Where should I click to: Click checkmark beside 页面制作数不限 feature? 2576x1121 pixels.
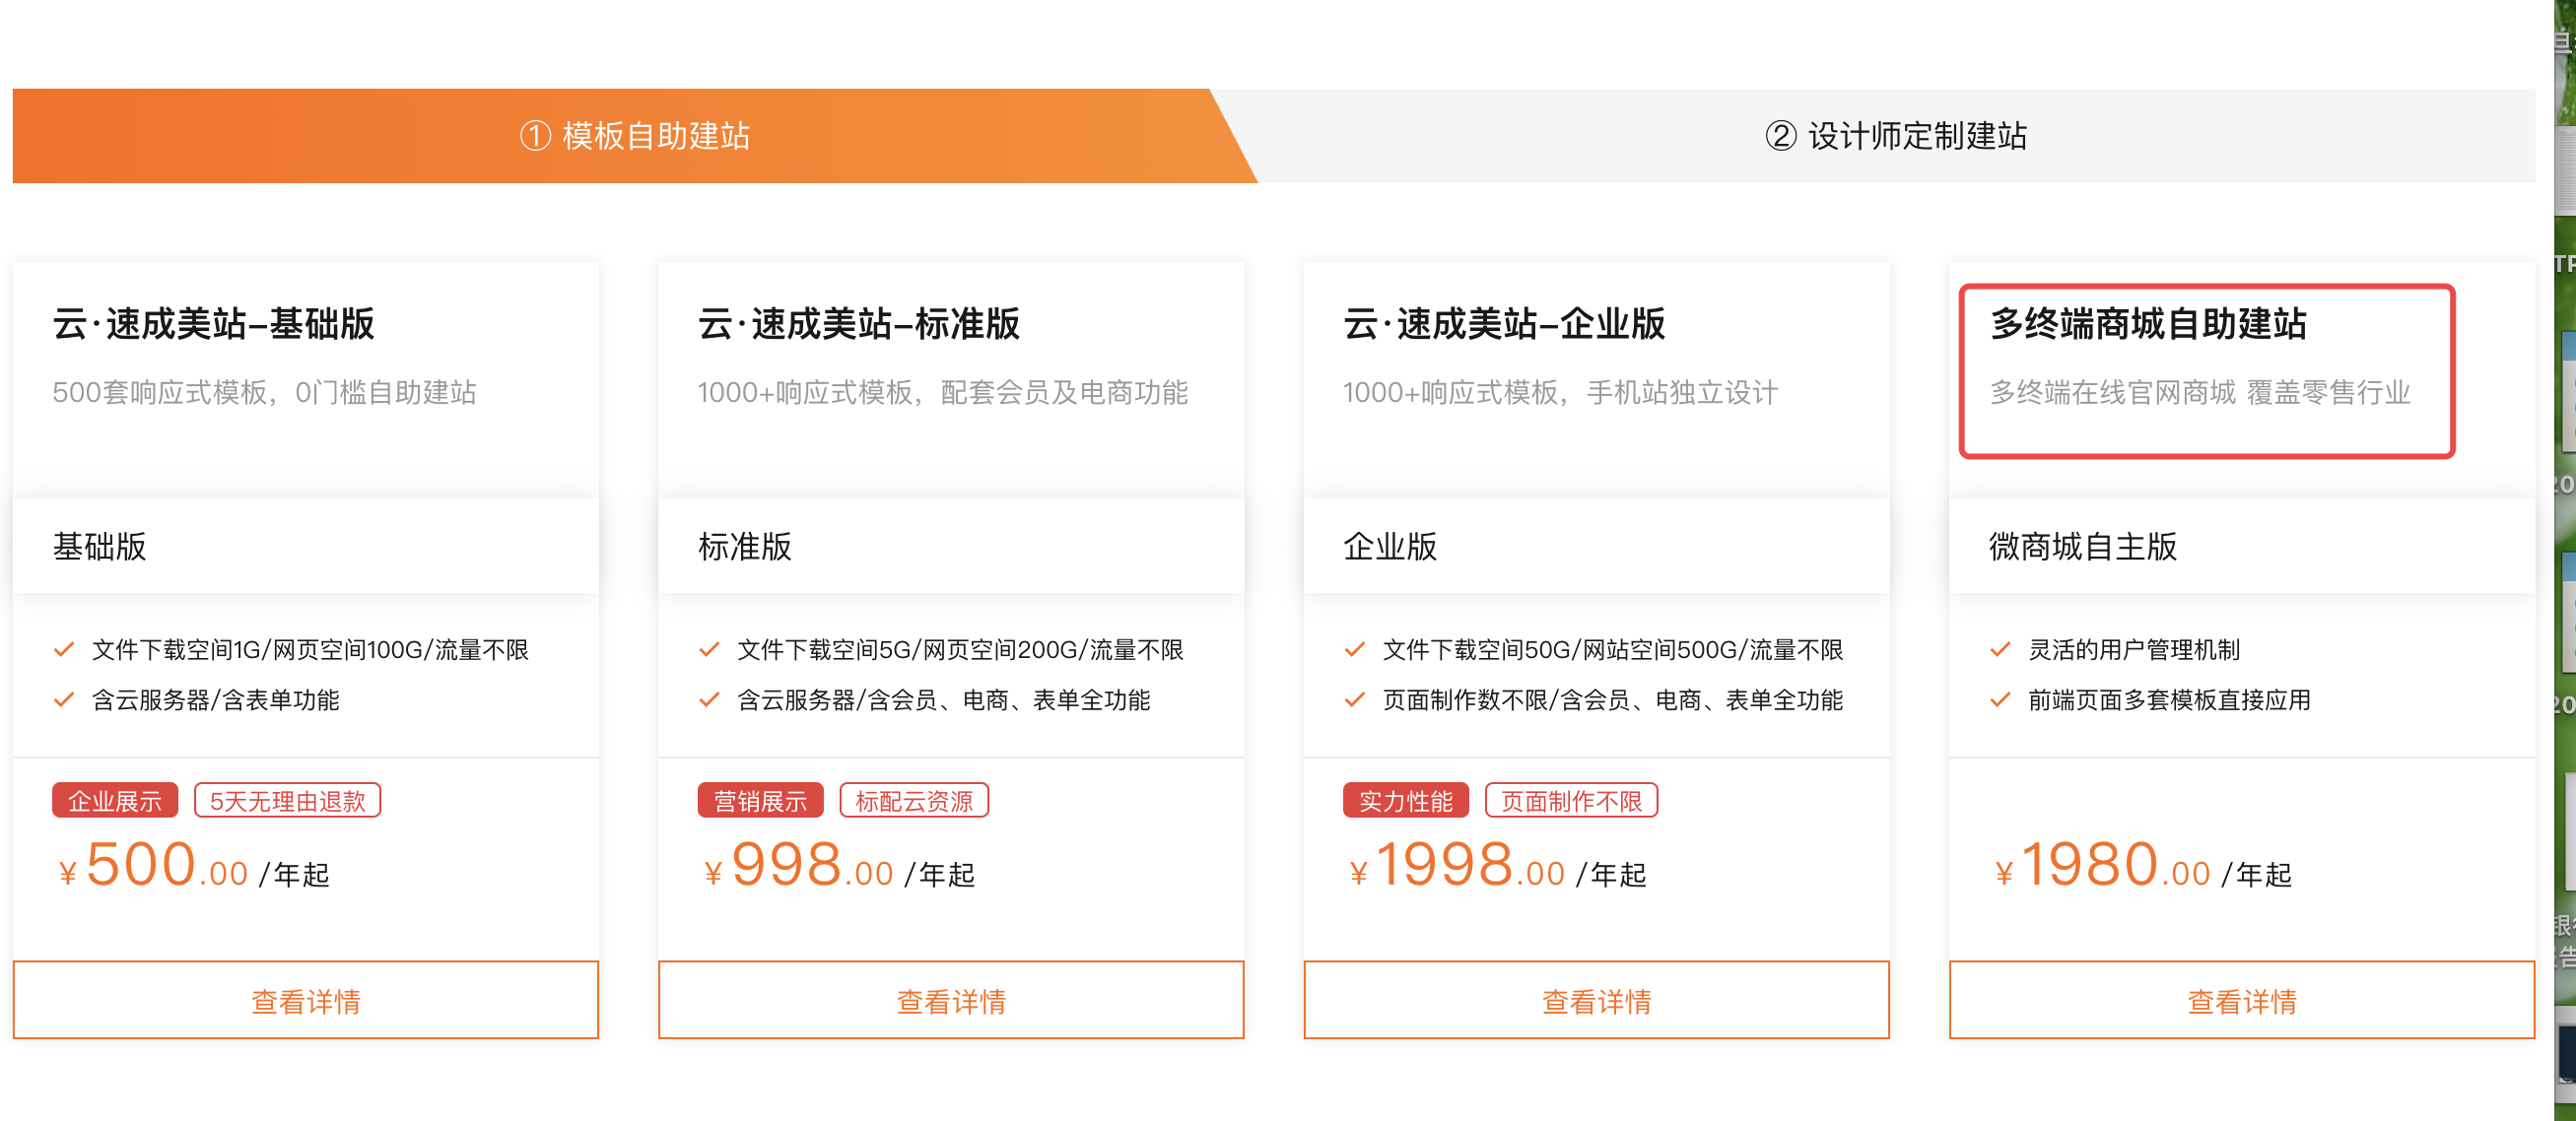pyautogui.click(x=1354, y=700)
